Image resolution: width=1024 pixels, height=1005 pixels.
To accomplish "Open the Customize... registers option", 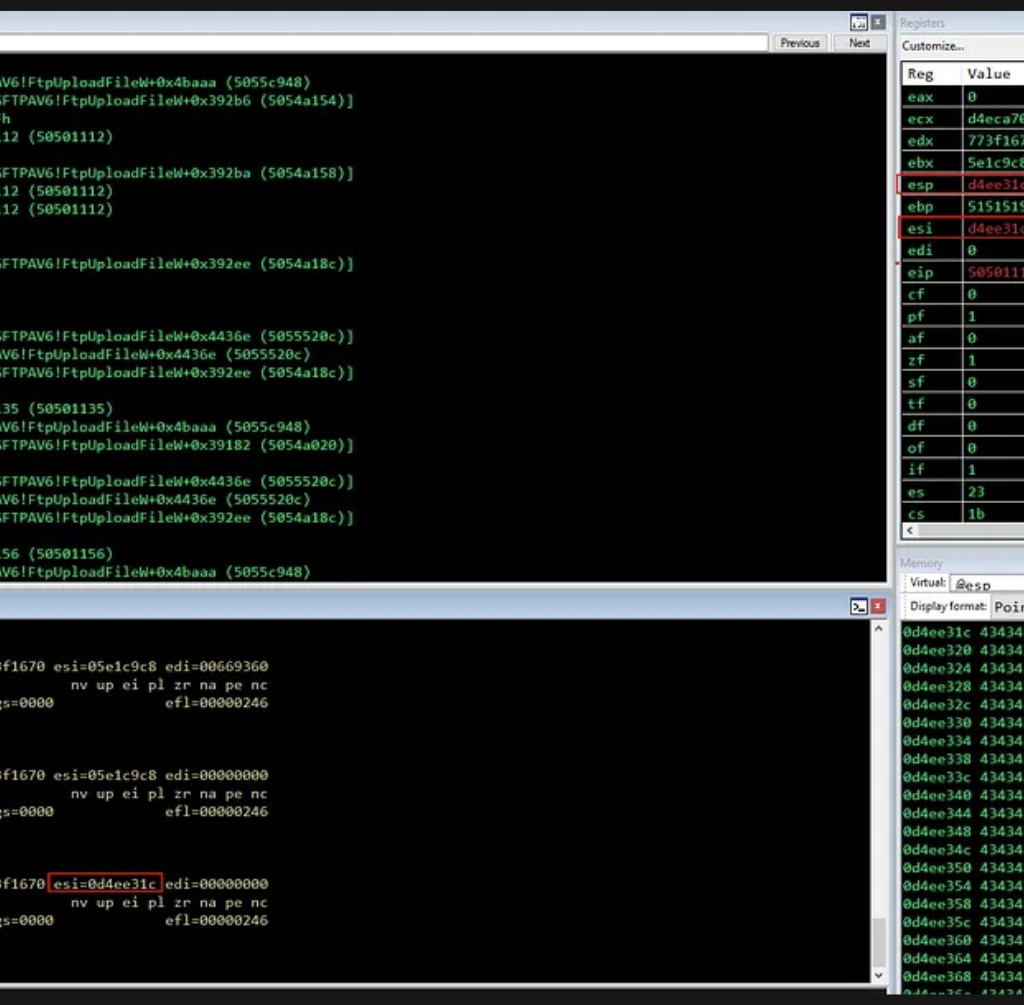I will coord(933,46).
